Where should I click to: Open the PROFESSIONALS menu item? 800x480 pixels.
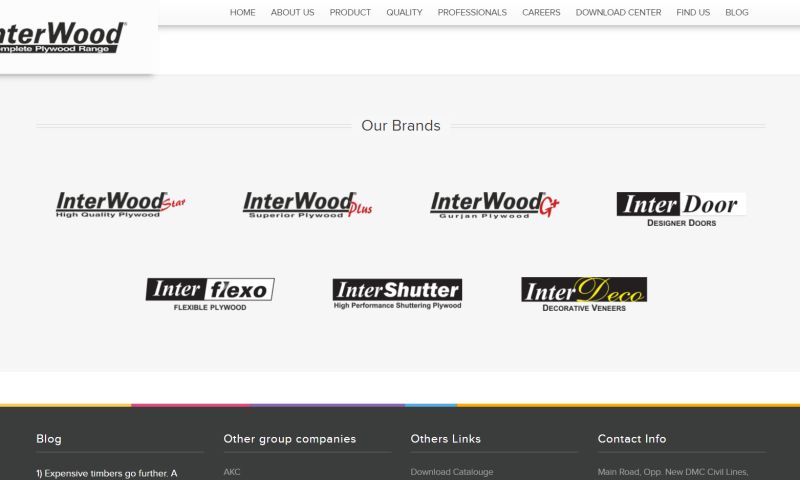pos(472,13)
